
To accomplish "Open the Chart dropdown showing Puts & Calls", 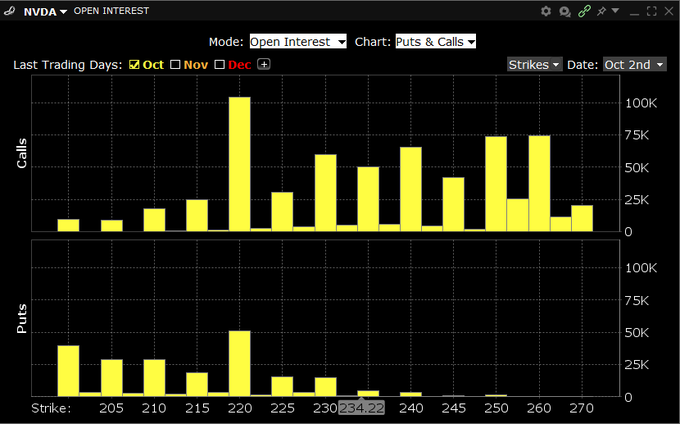I will click(435, 42).
